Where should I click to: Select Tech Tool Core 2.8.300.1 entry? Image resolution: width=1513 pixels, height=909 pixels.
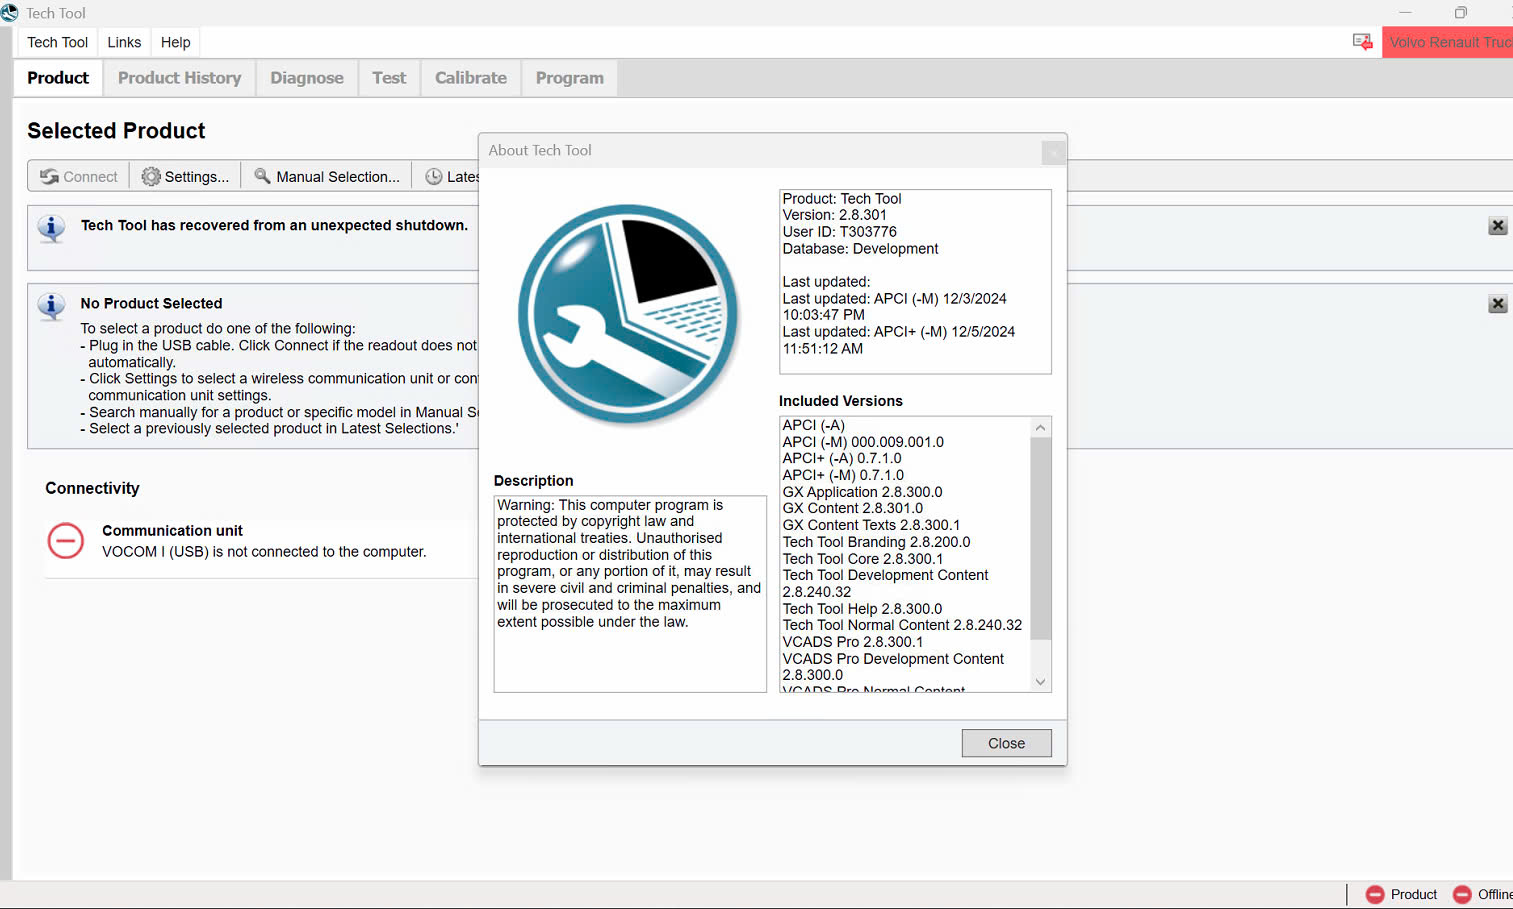862,559
